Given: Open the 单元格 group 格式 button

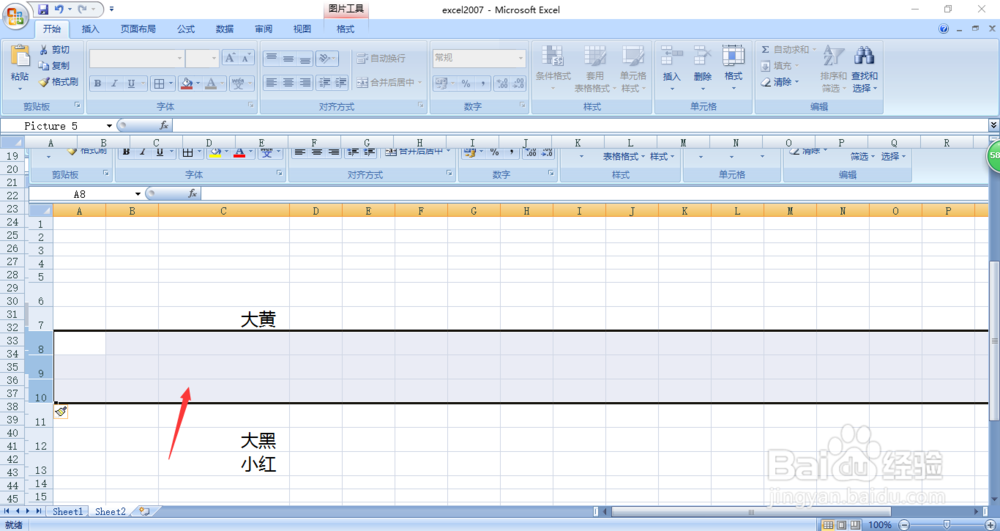Looking at the screenshot, I should pyautogui.click(x=733, y=68).
